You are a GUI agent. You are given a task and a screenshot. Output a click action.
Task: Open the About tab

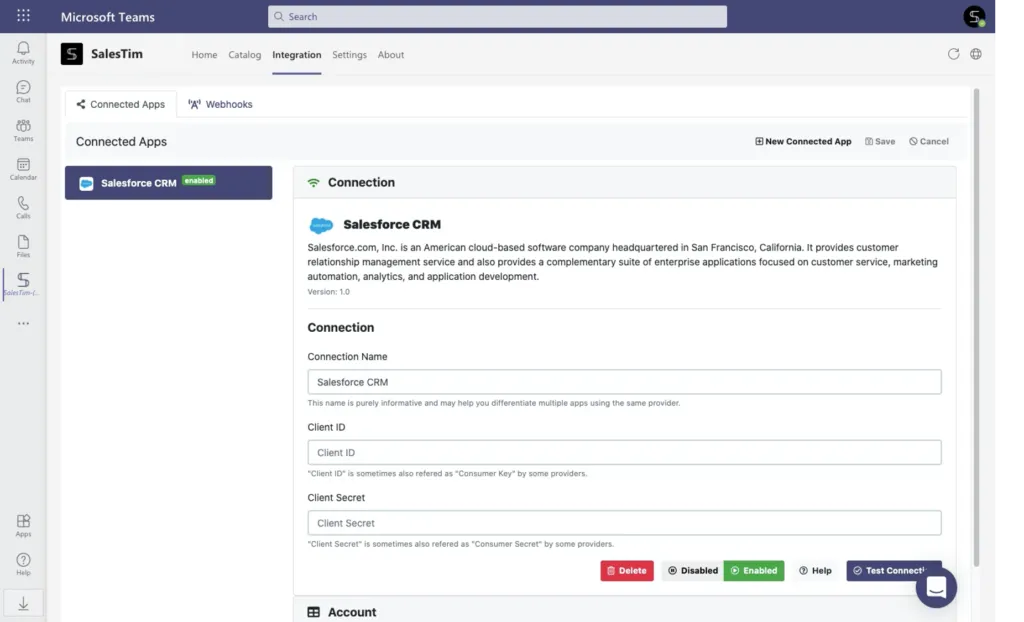[x=391, y=55]
